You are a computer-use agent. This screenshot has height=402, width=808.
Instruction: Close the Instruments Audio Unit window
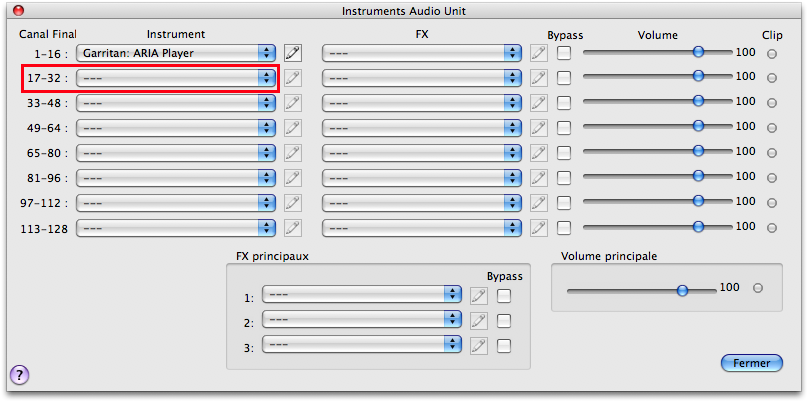pyautogui.click(x=19, y=10)
